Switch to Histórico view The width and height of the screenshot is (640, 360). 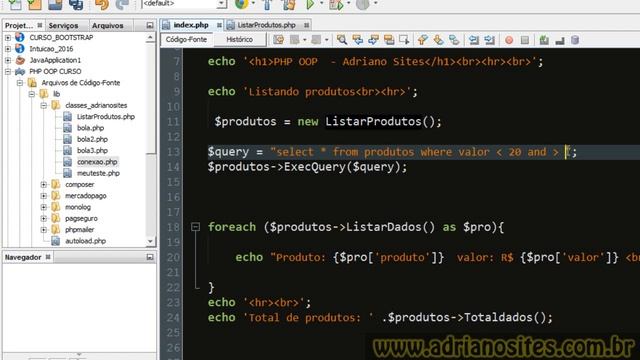240,40
